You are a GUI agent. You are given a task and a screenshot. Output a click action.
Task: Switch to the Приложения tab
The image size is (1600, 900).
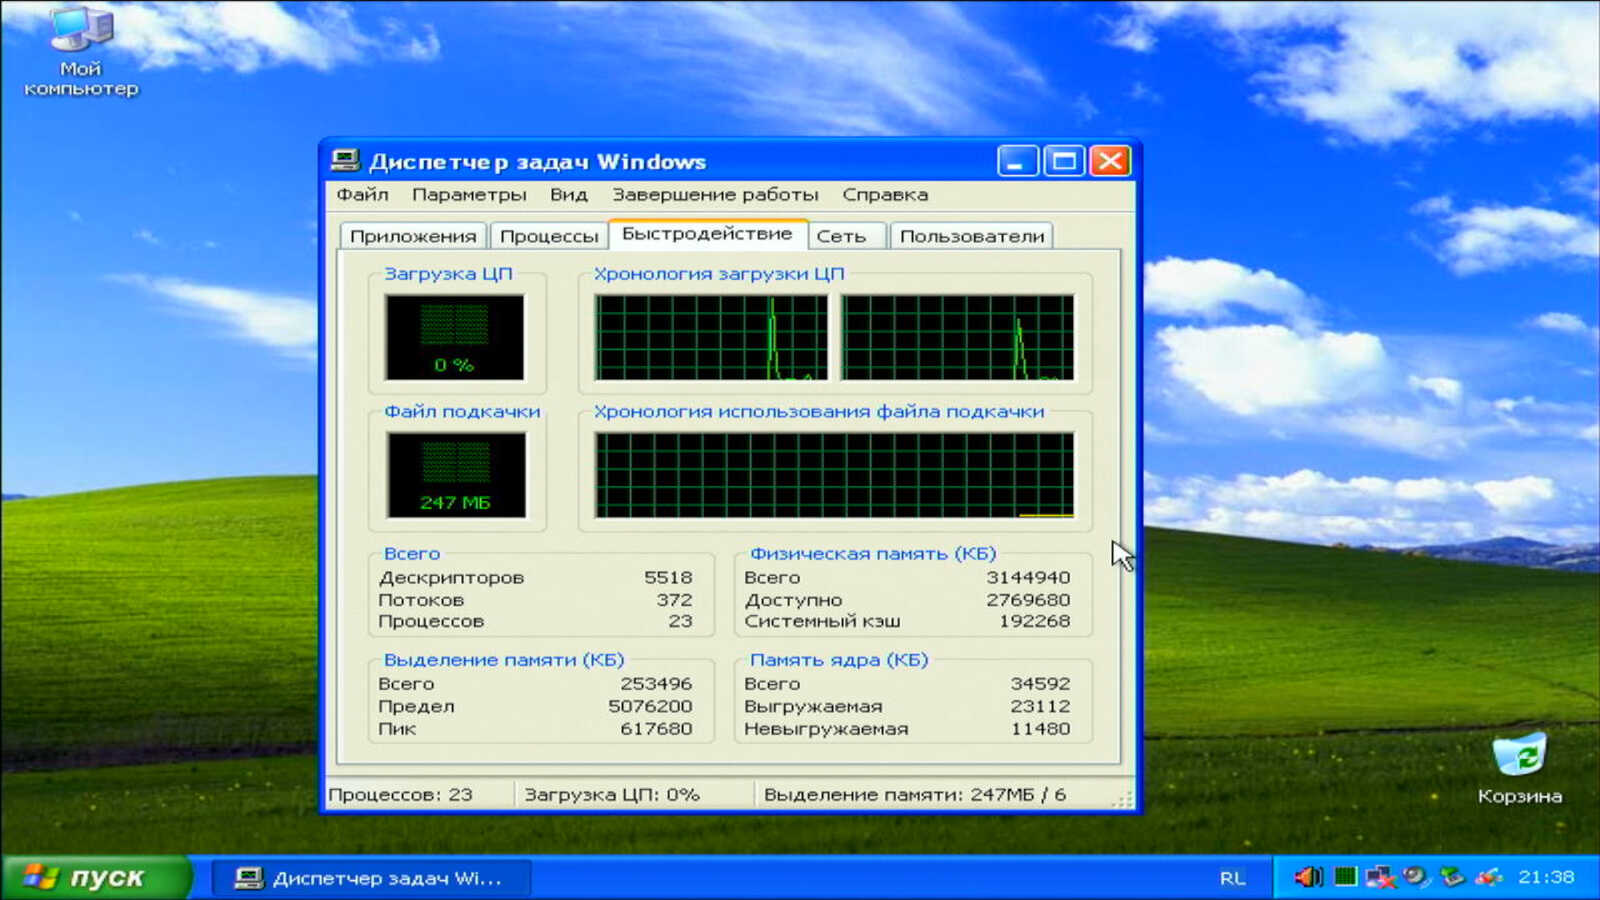pos(413,236)
